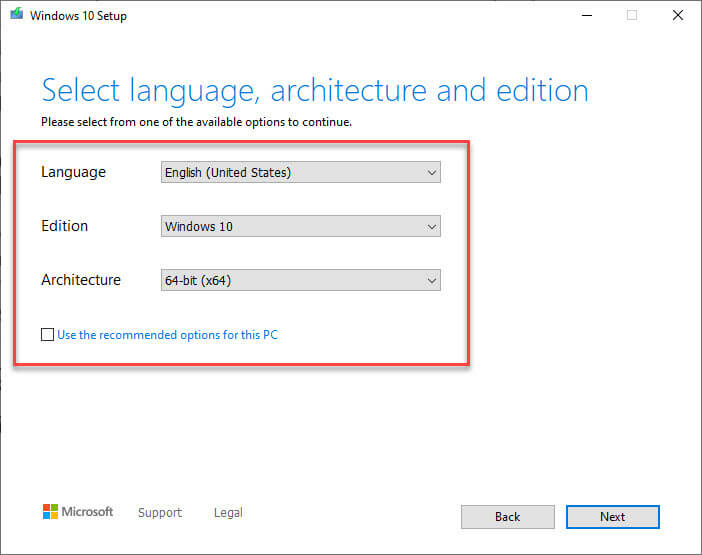Close the Windows 10 Setup window
Viewport: 702px width, 555px height.
678,16
